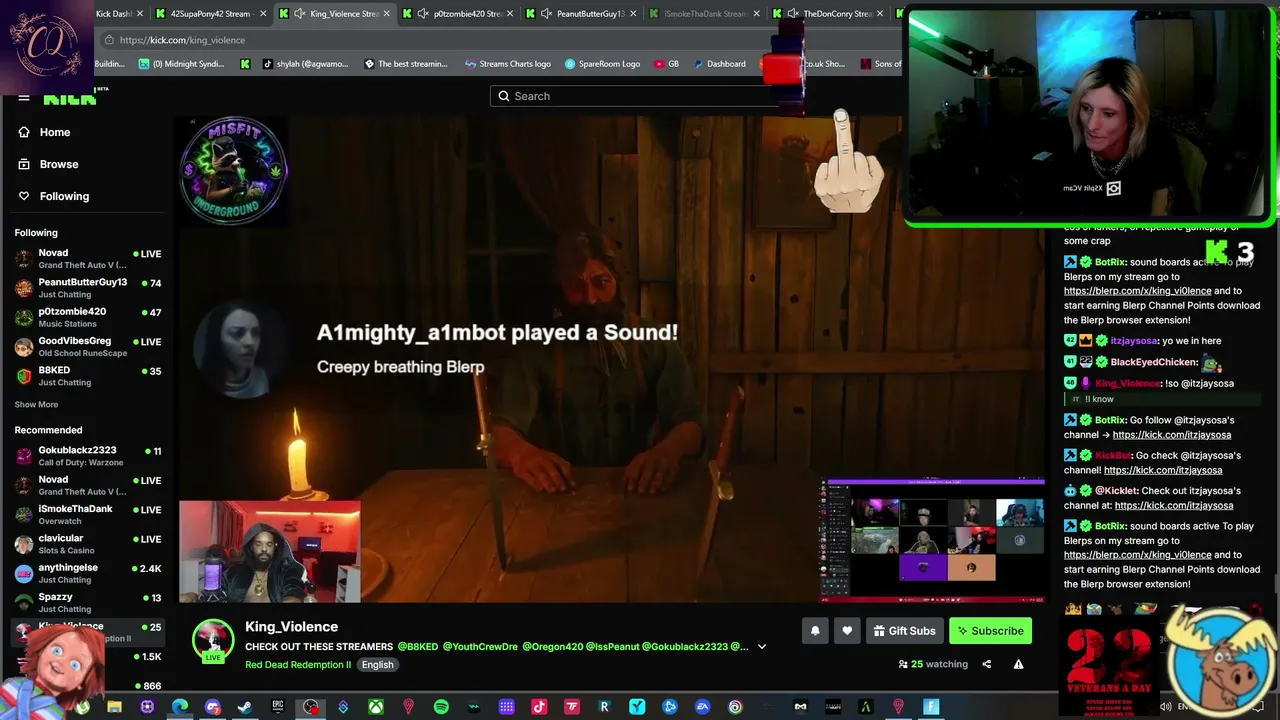
Task: Open Steam from the taskbar
Action: [245, 707]
